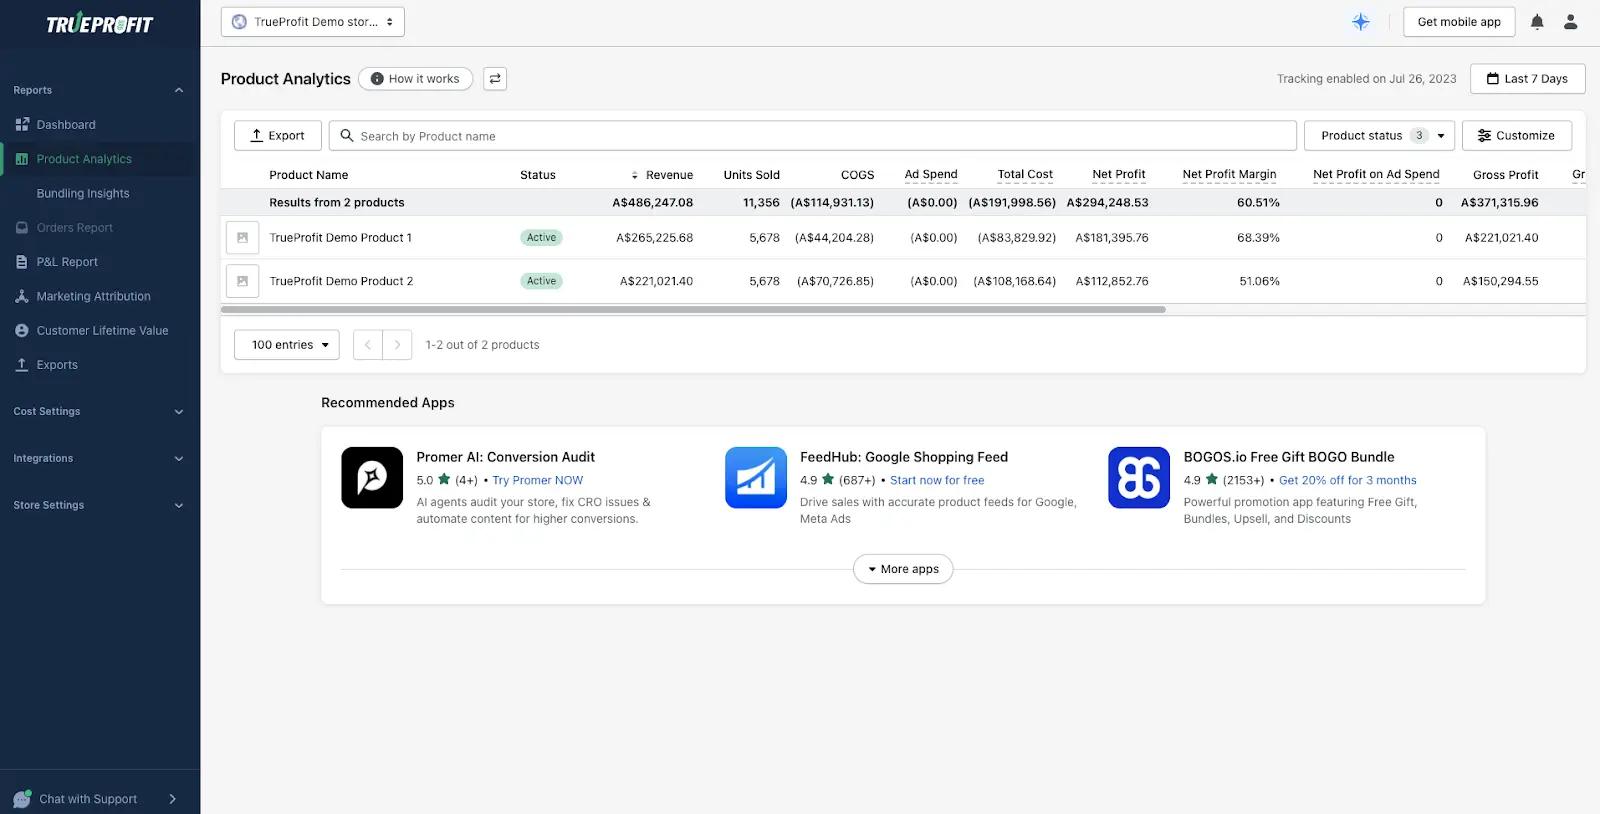Screen dimensions: 1600x814
Task: Click the Promer AI app icon
Action: click(372, 478)
